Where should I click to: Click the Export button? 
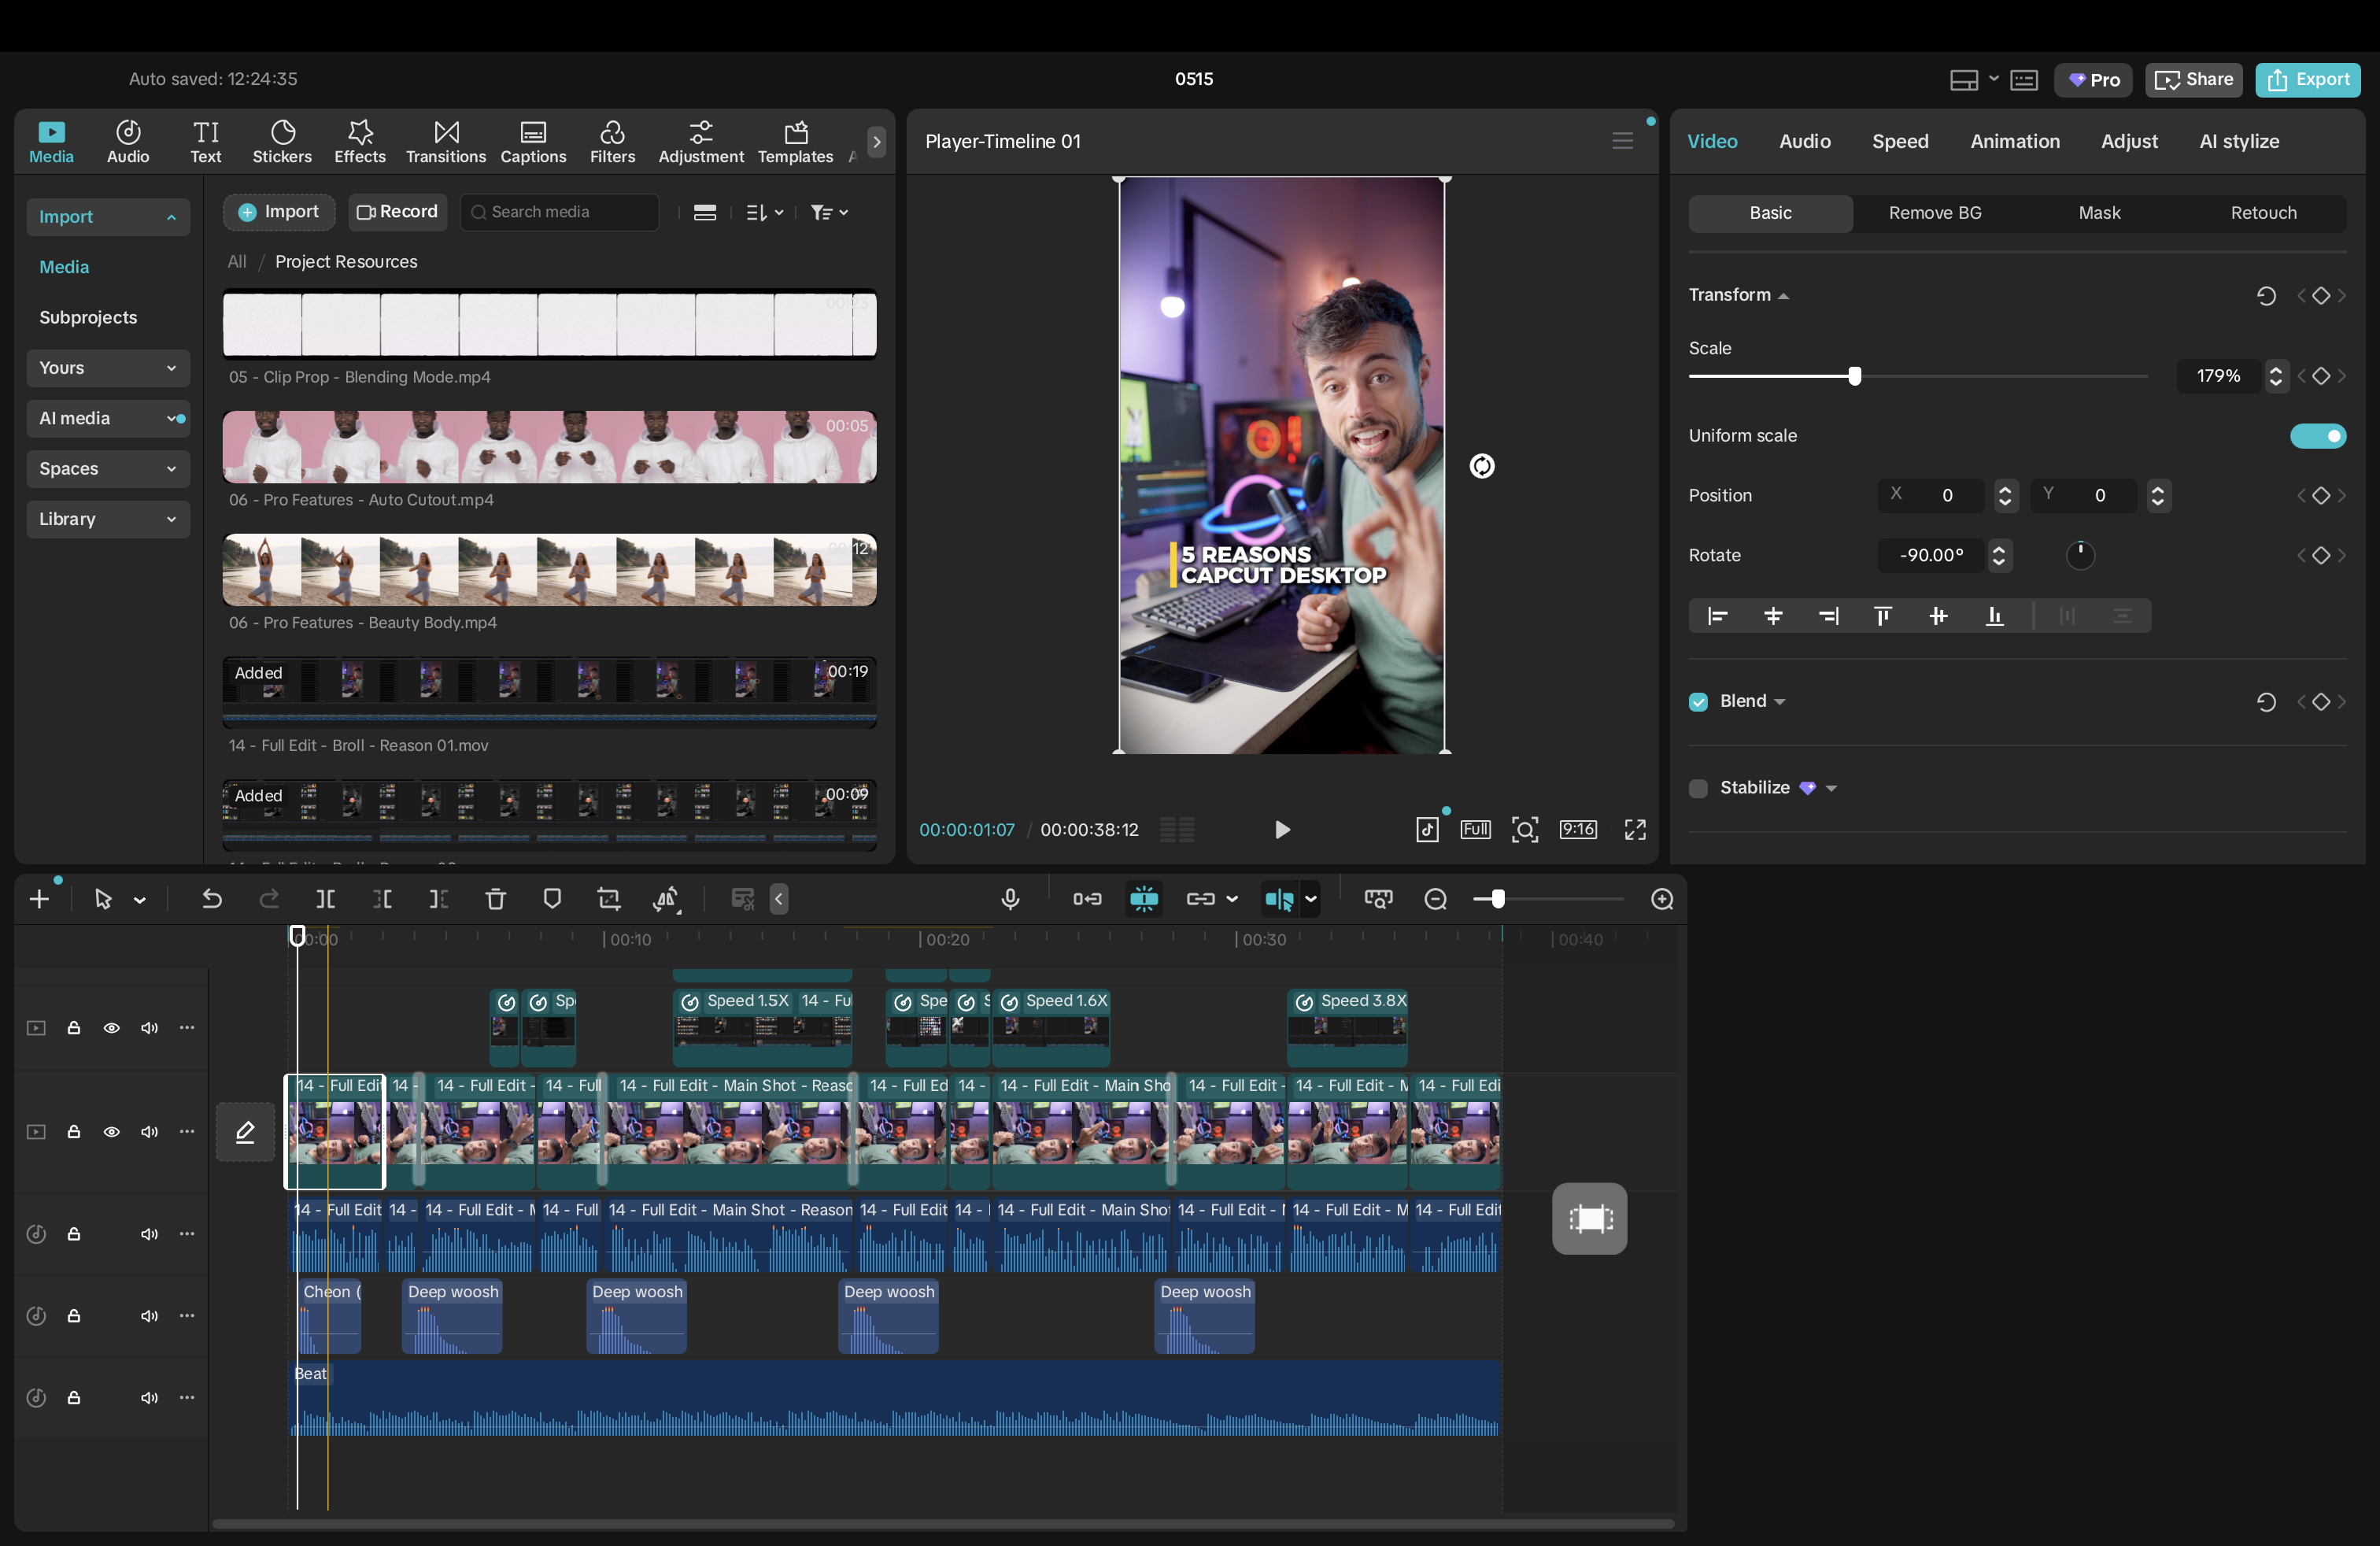coord(2307,79)
